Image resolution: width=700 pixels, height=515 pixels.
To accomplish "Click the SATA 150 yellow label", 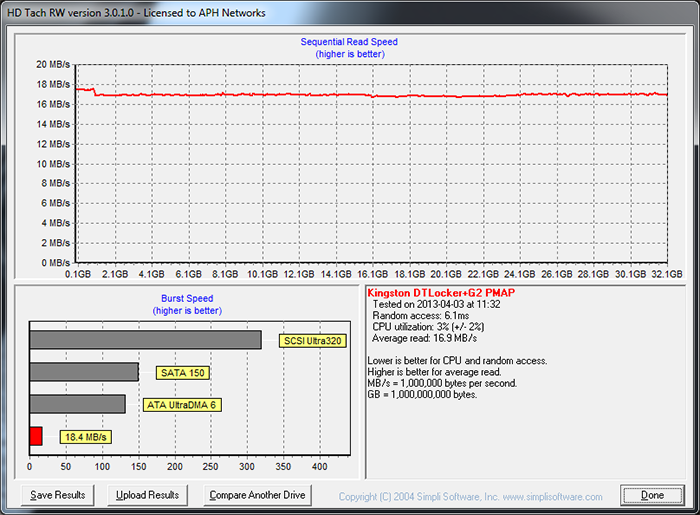I will coord(181,373).
